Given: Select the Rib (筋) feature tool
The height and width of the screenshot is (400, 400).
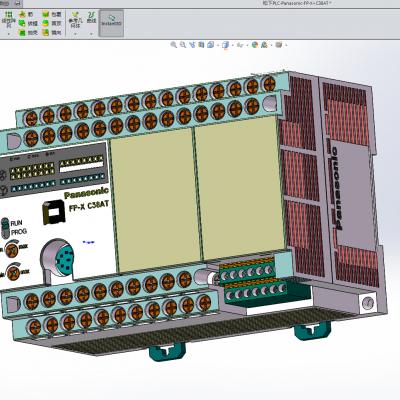Looking at the screenshot, I should (x=26, y=14).
